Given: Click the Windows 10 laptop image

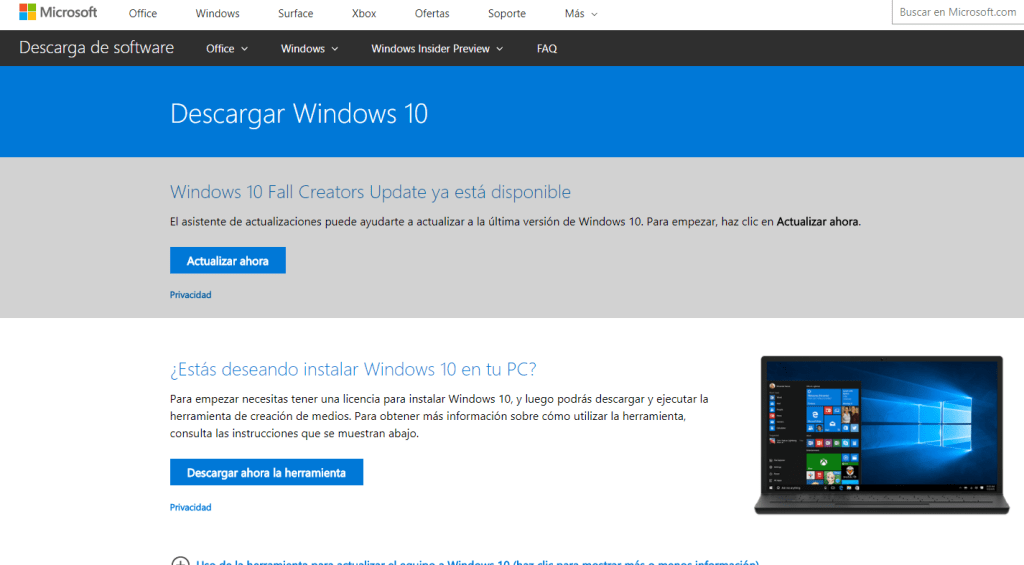Looking at the screenshot, I should pos(882,435).
